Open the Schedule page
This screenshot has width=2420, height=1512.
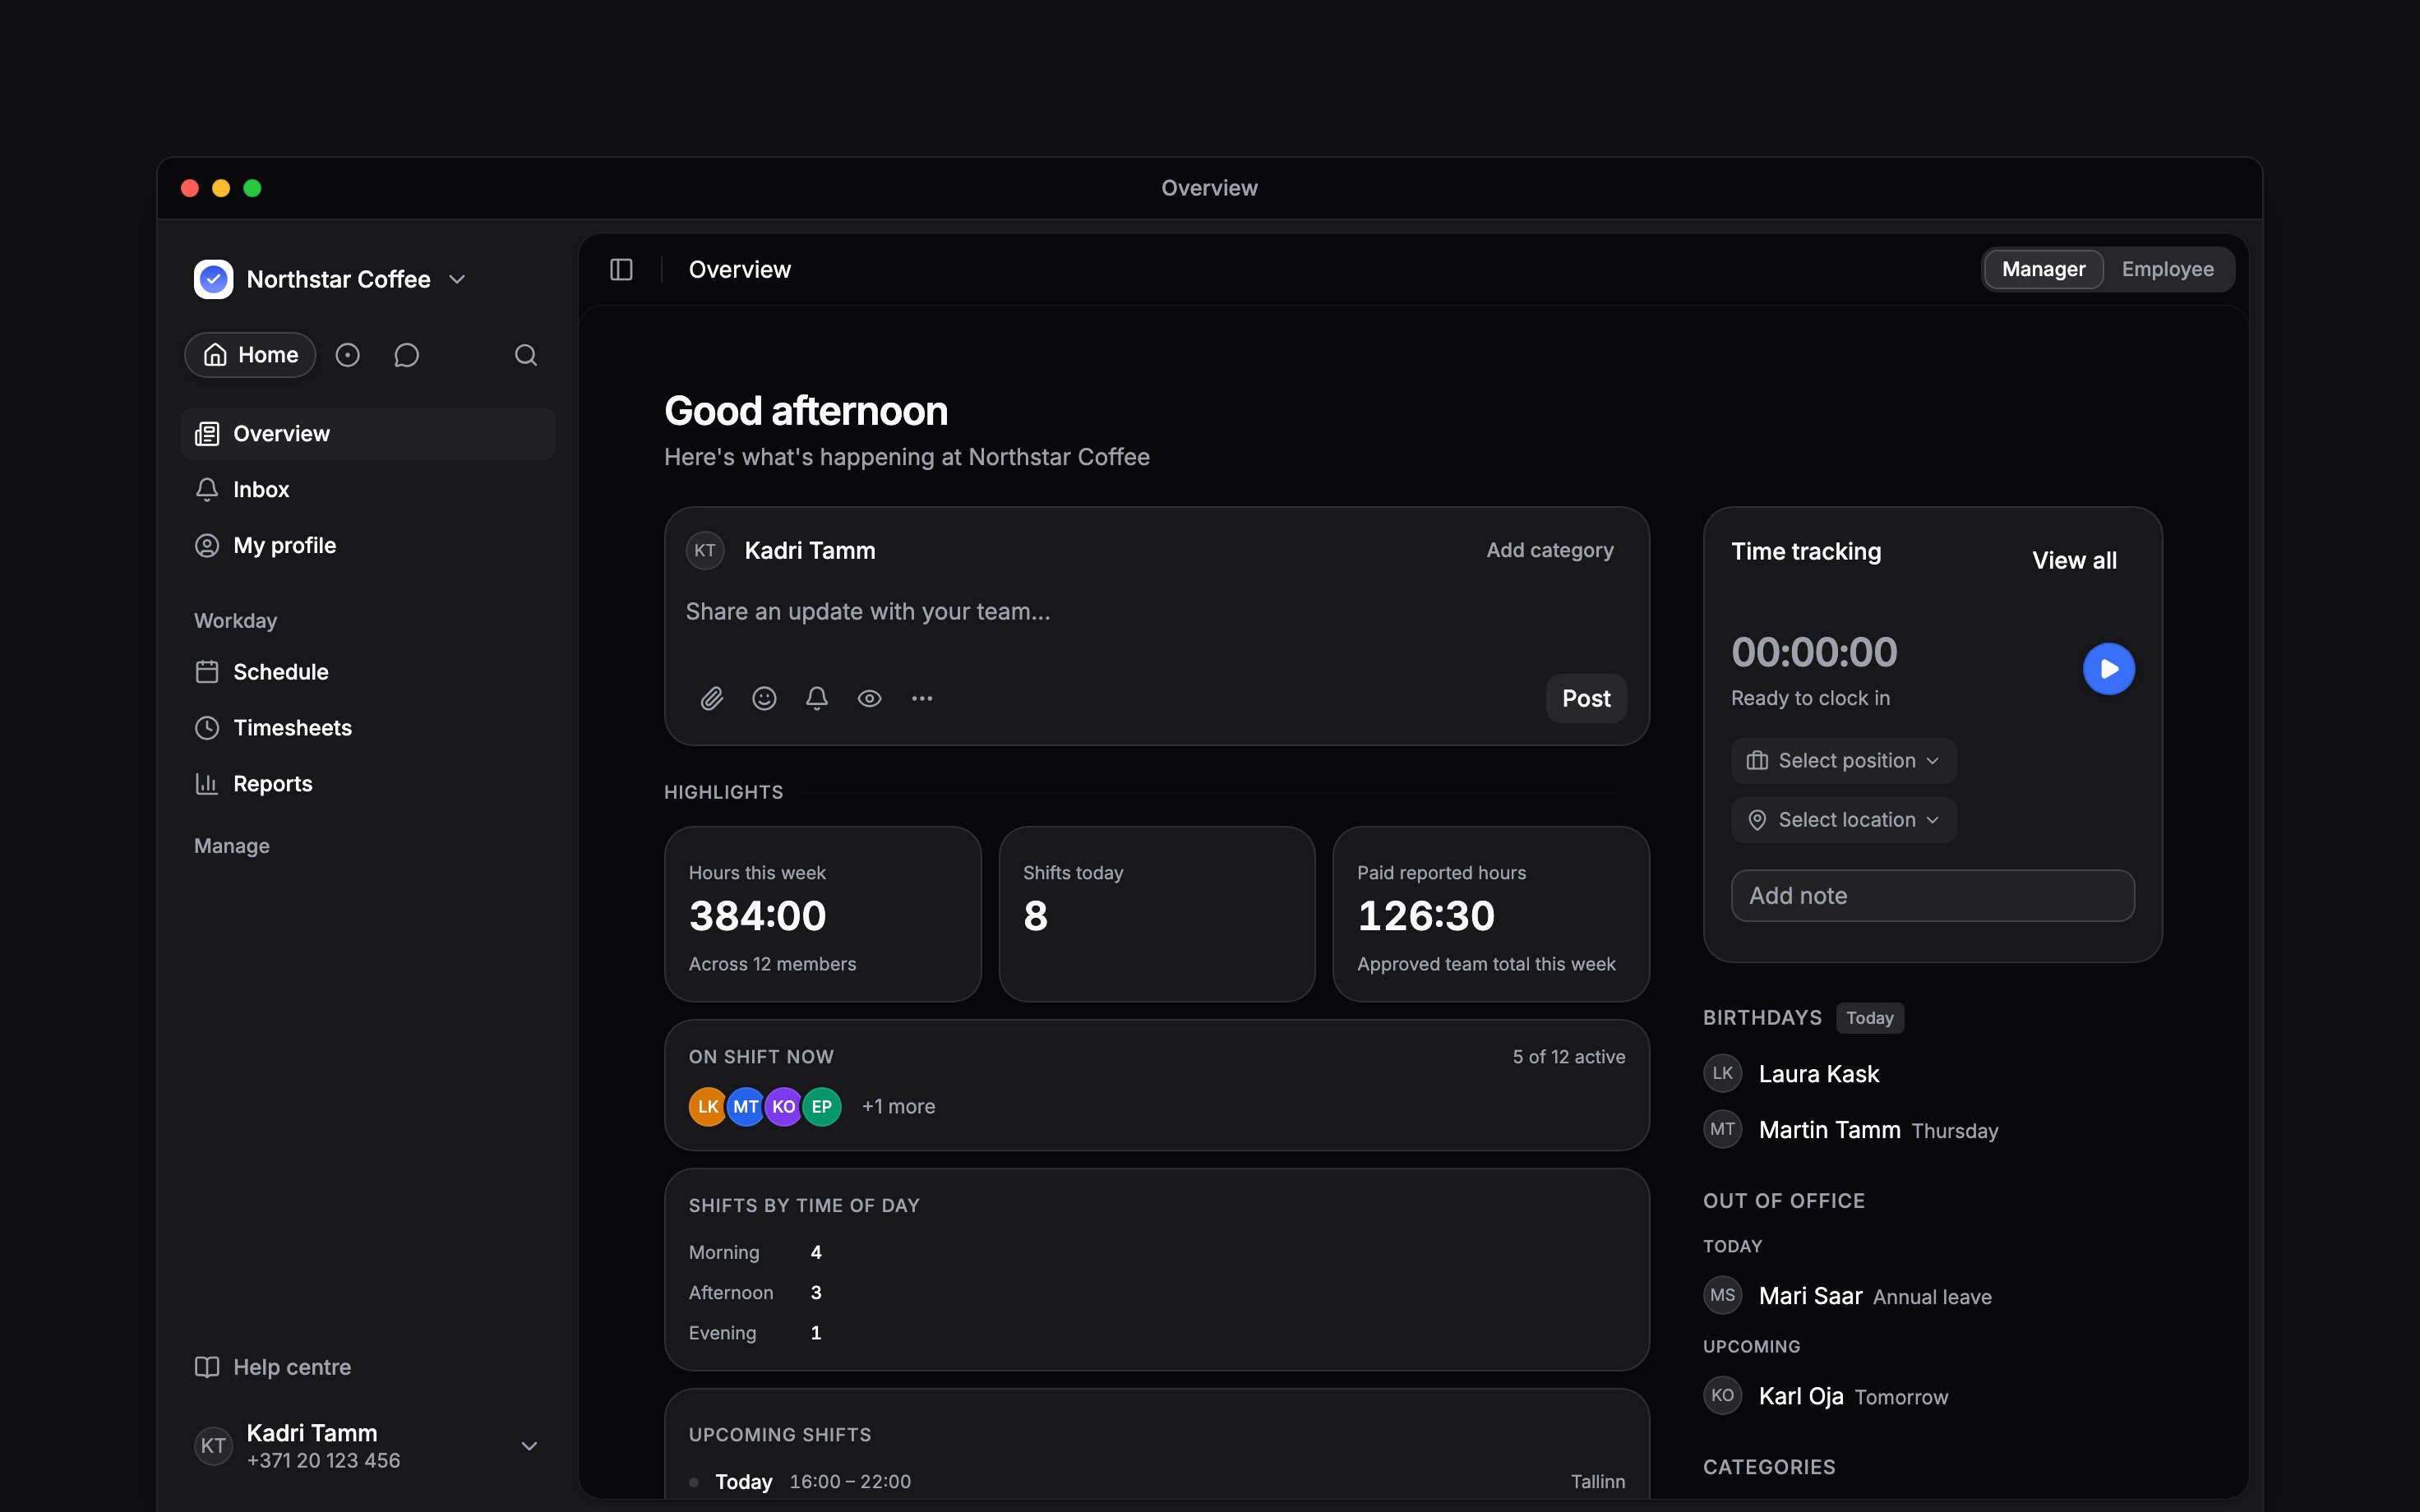(367, 672)
